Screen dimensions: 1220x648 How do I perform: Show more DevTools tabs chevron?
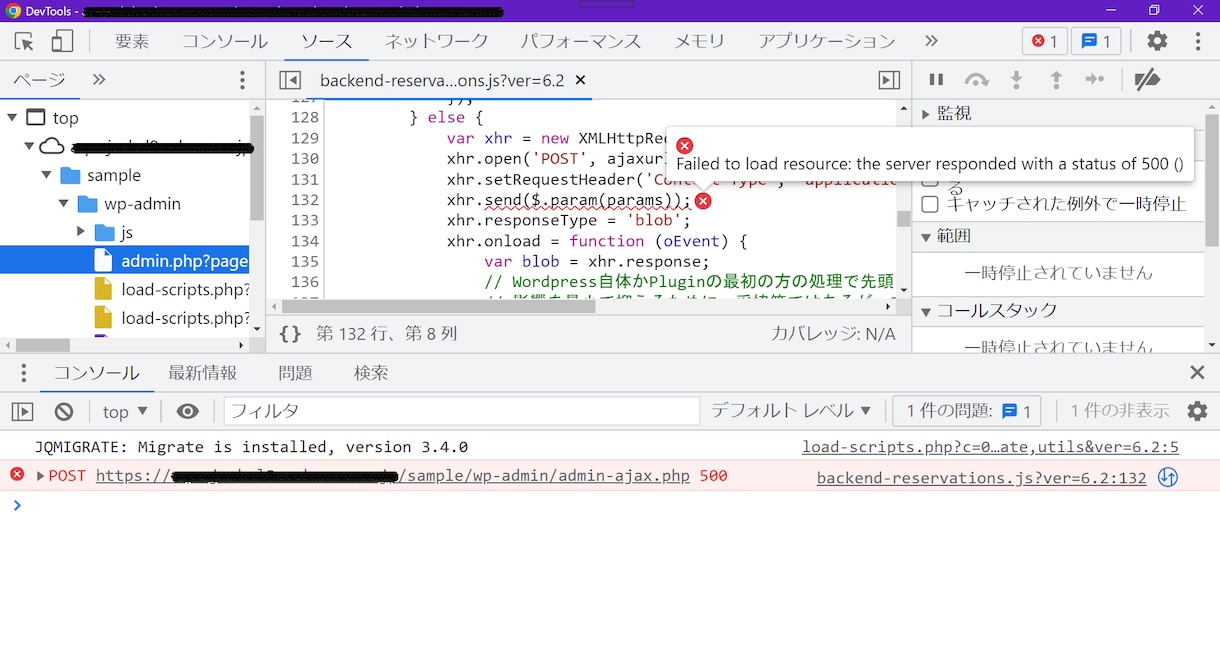pyautogui.click(x=931, y=41)
